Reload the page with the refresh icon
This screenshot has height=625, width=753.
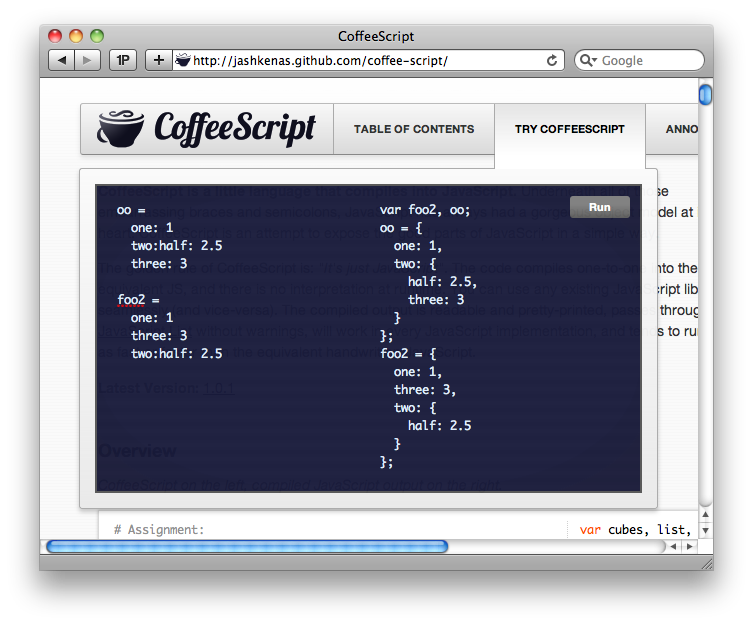[551, 60]
